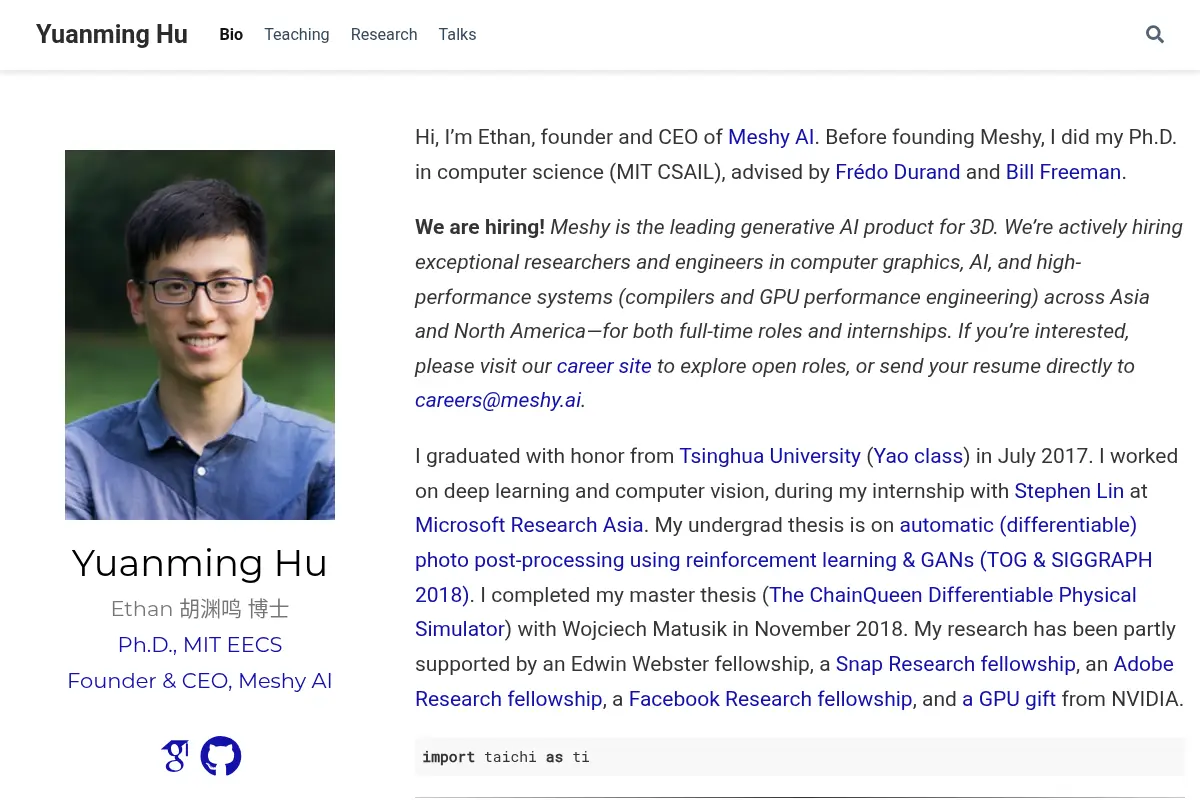The width and height of the screenshot is (1200, 800).
Task: Follow the Meshy AI link in intro
Action: (x=771, y=137)
